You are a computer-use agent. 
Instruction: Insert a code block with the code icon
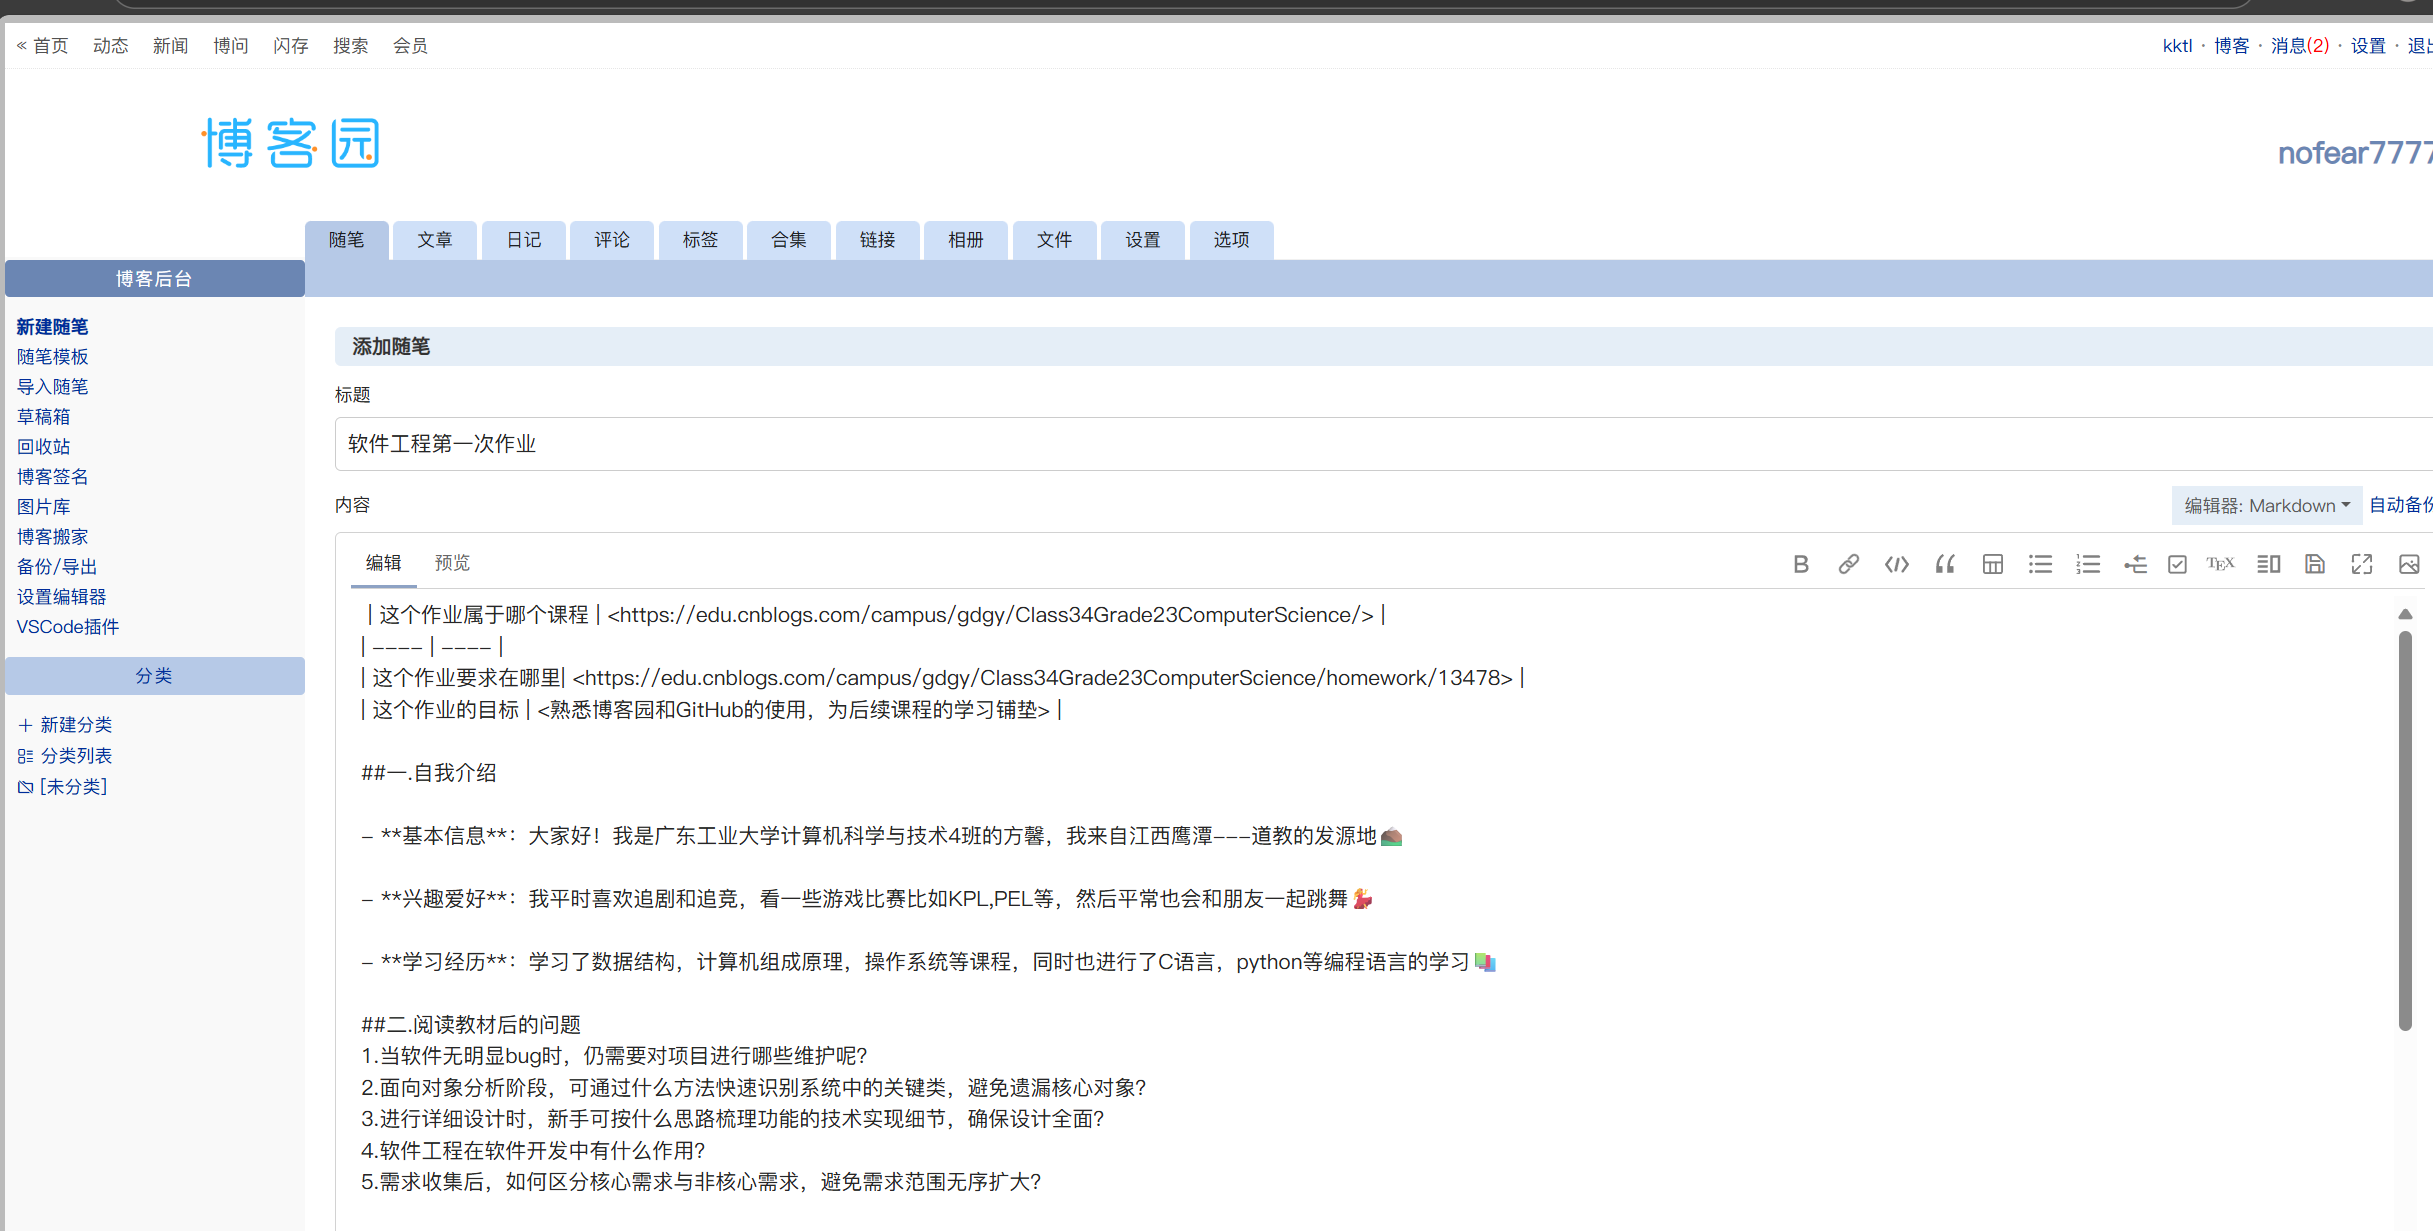(x=1896, y=563)
